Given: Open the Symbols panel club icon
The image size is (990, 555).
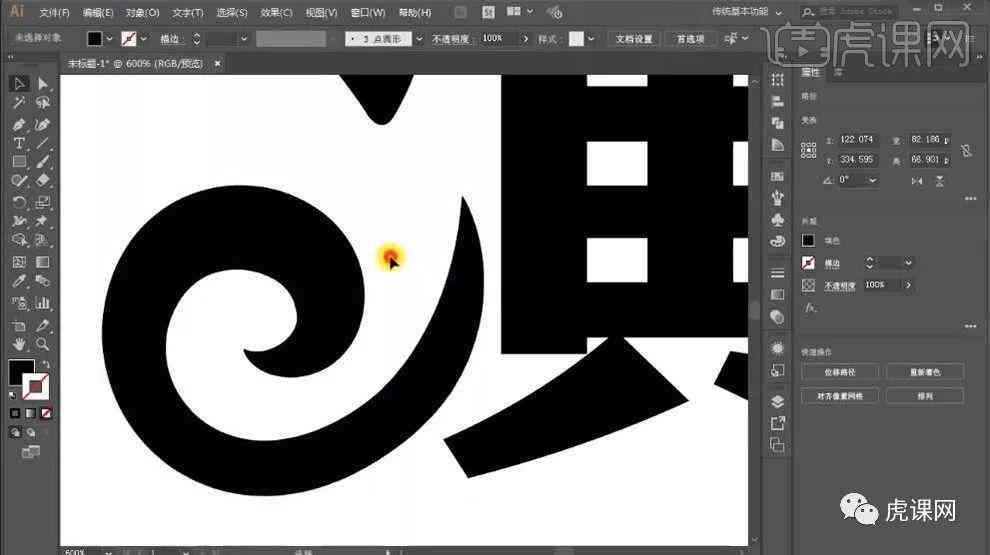Looking at the screenshot, I should pos(777,220).
